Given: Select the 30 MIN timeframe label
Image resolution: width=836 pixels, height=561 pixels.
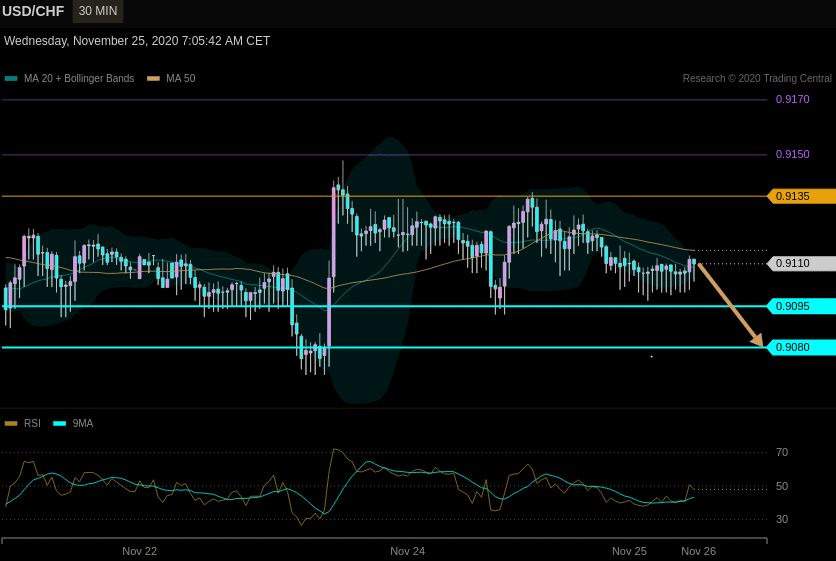Looking at the screenshot, I should pyautogui.click(x=98, y=11).
